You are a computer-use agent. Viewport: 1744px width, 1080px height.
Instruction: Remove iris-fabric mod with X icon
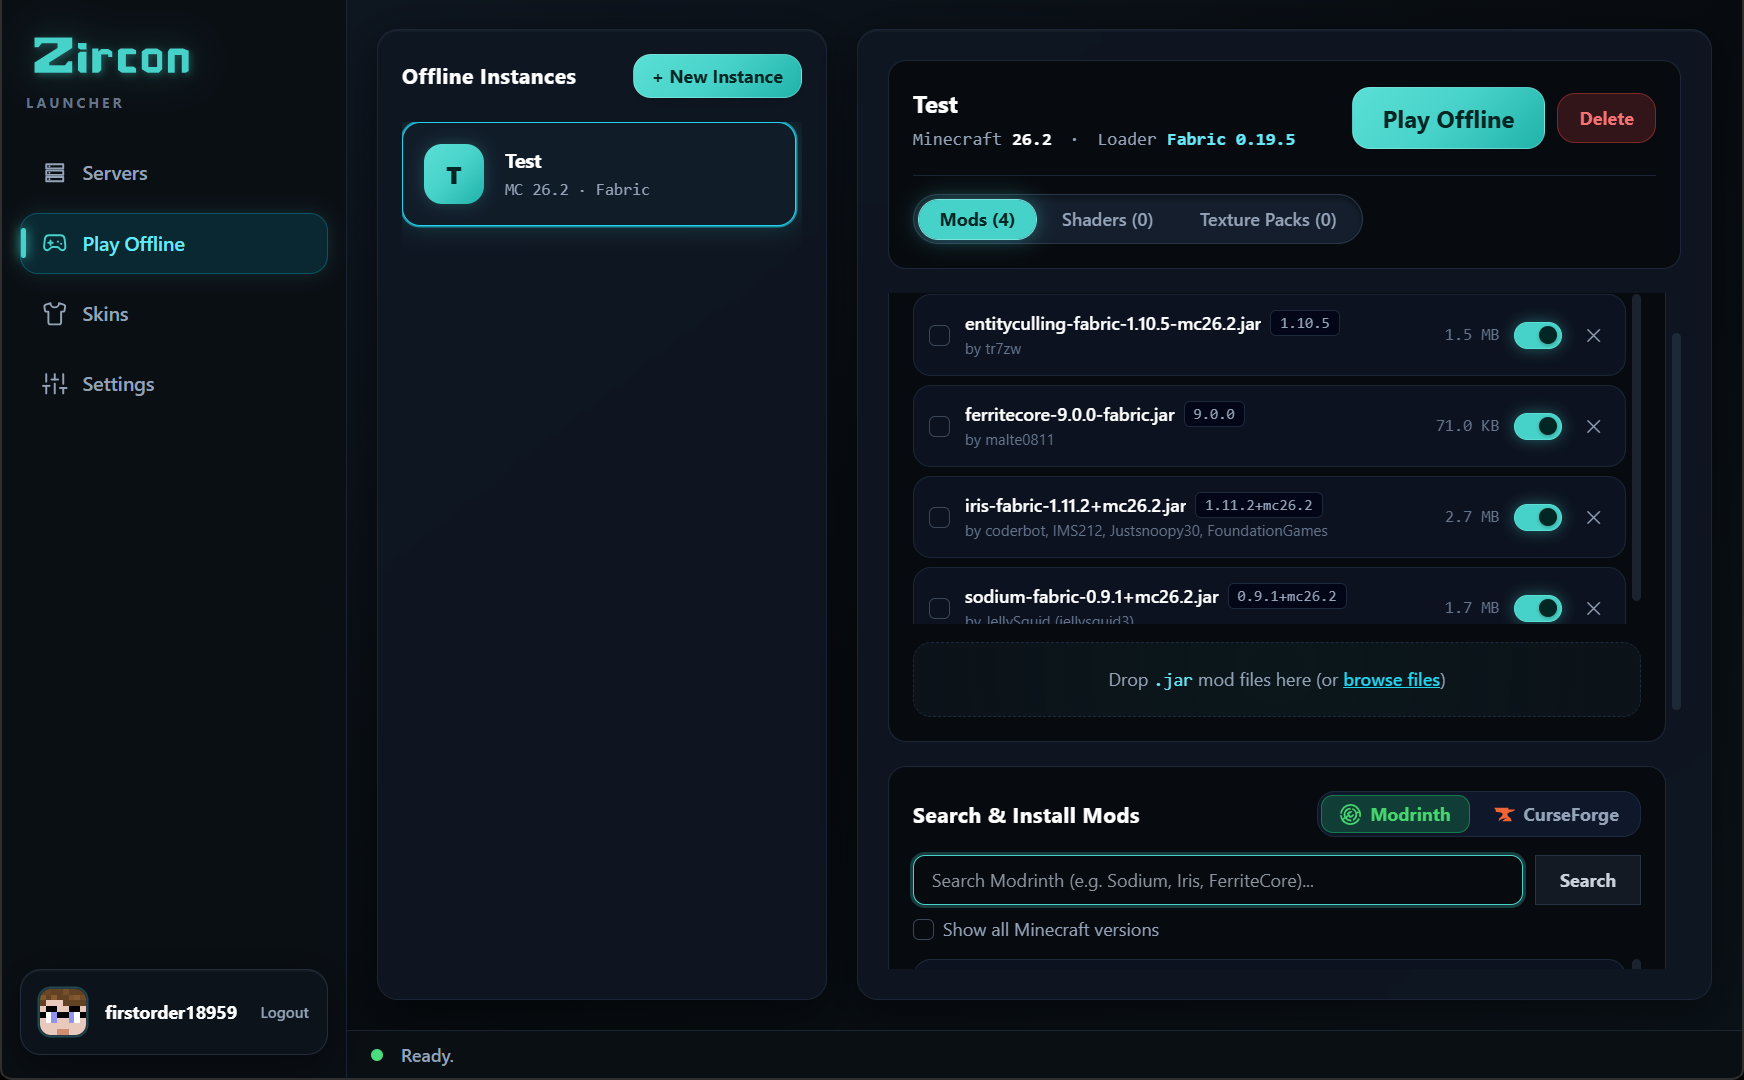pyautogui.click(x=1594, y=517)
